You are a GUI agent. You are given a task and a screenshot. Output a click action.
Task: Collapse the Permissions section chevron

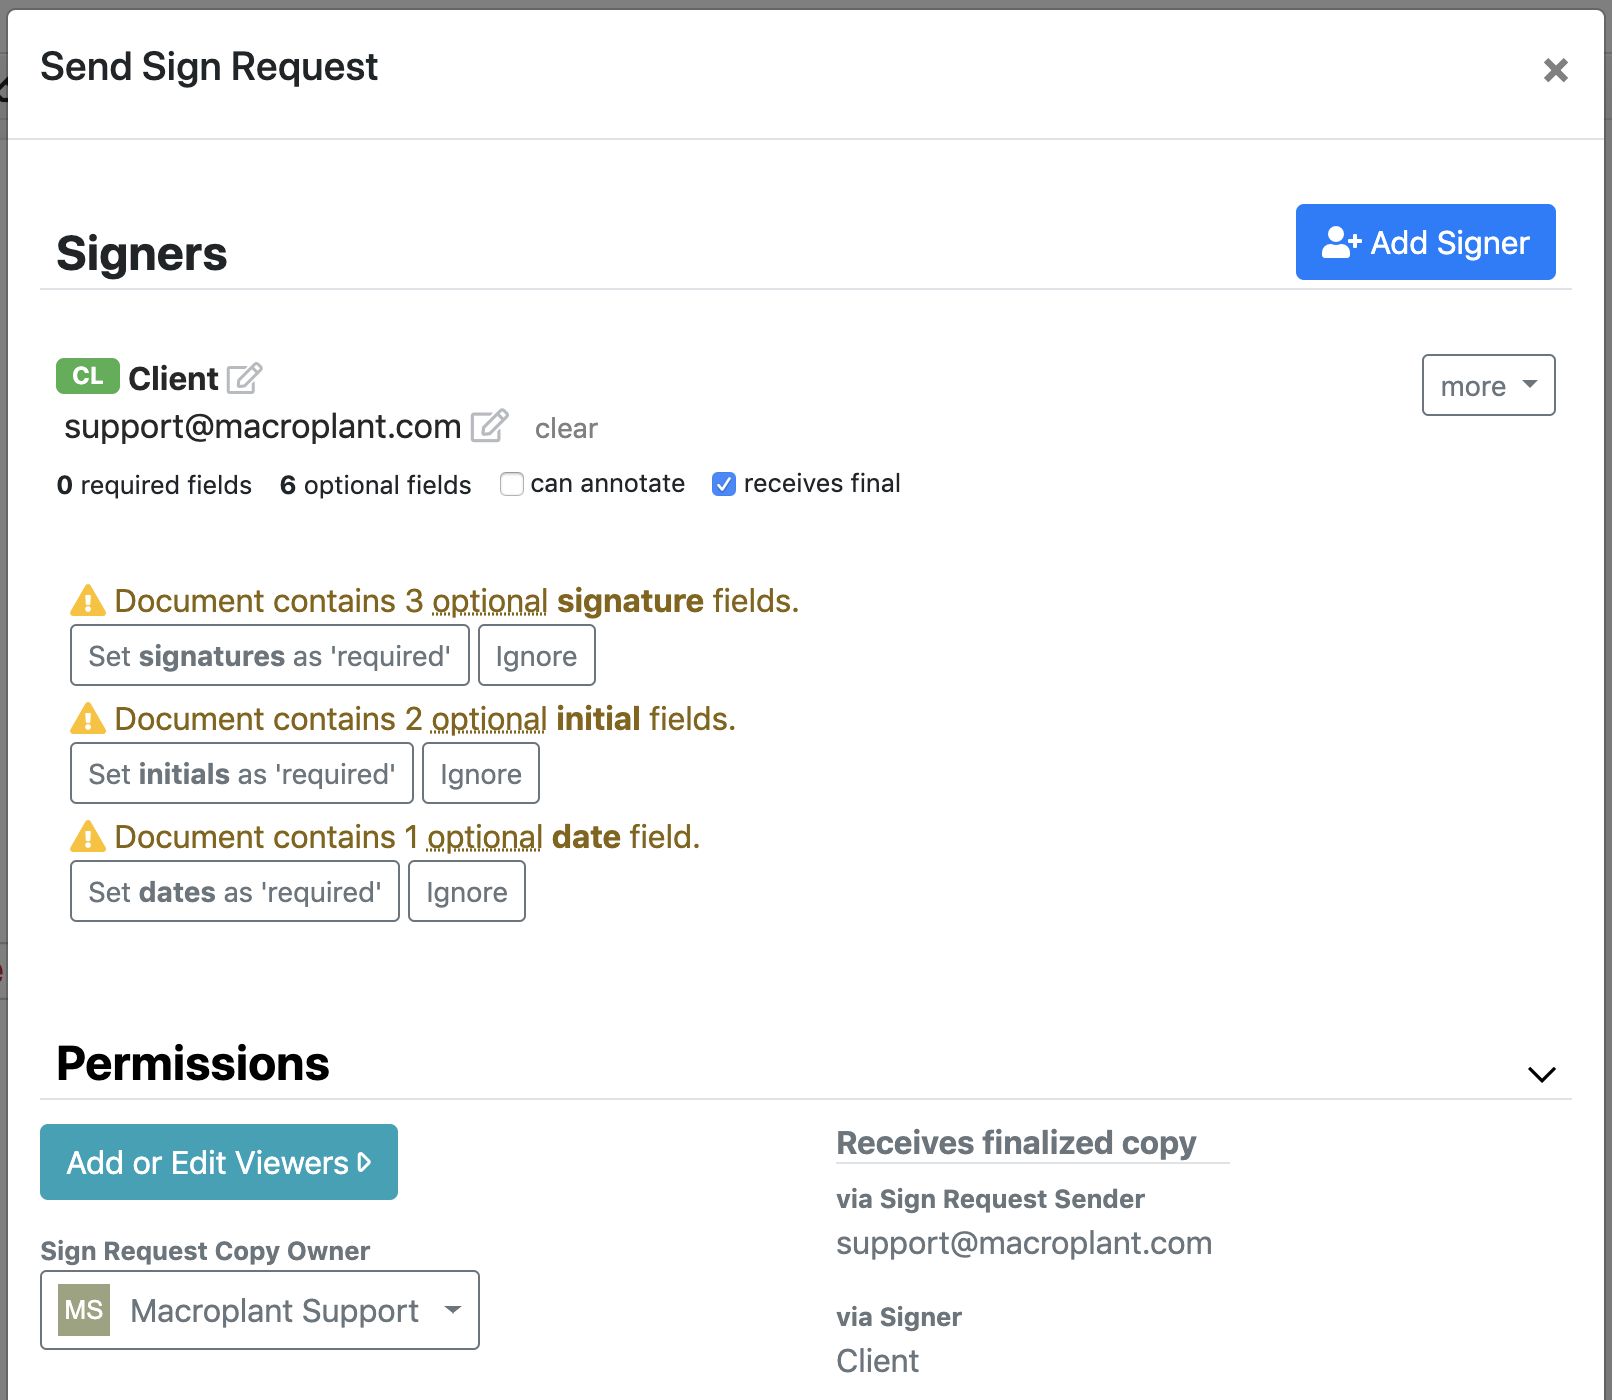click(1540, 1074)
